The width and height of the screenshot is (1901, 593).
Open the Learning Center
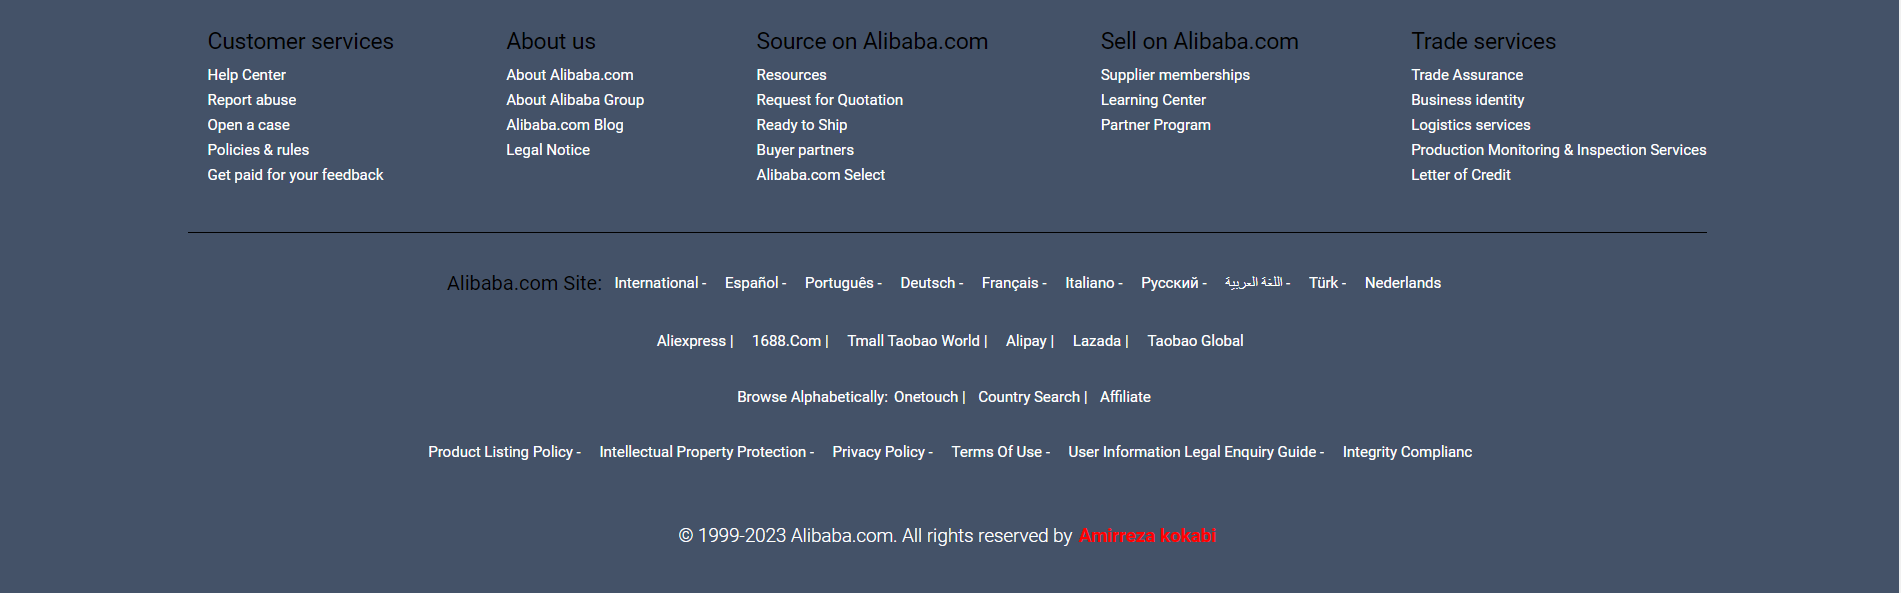coord(1153,100)
